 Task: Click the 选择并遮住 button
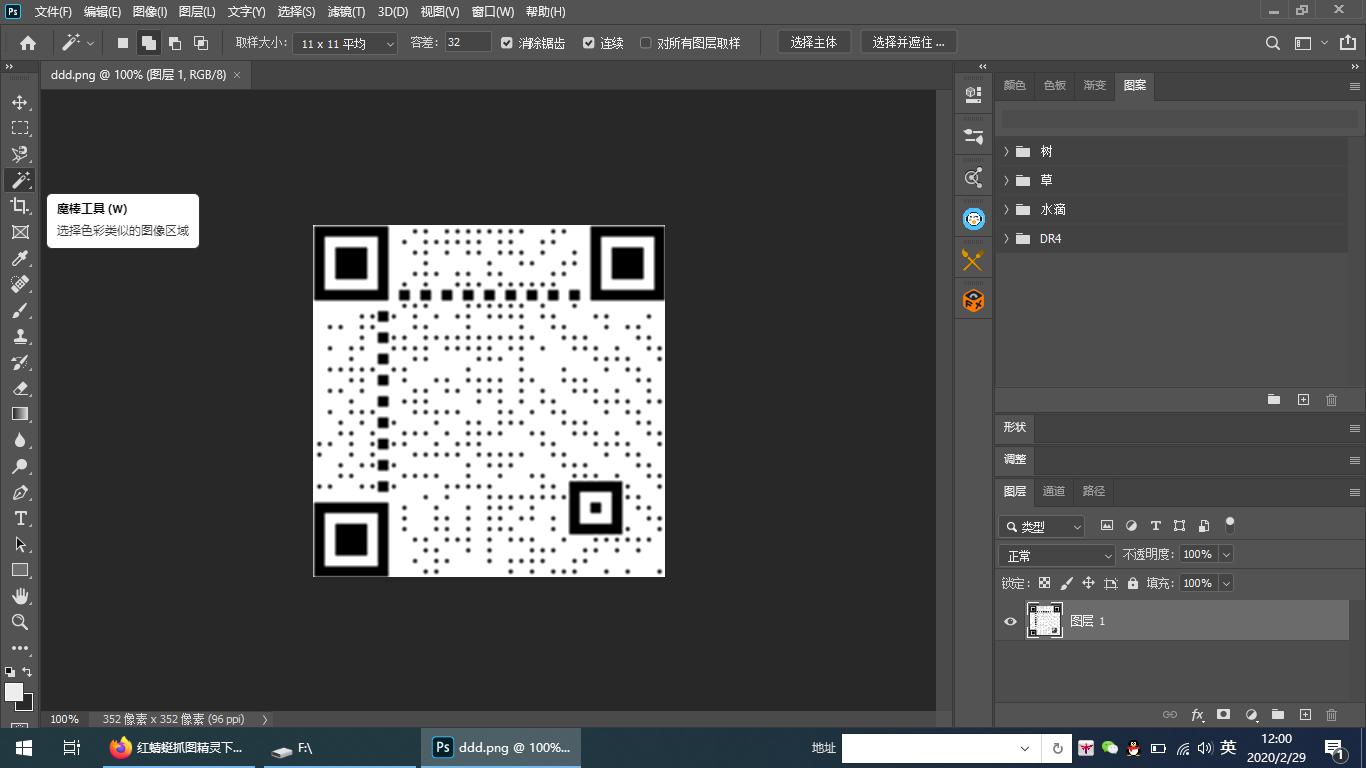[908, 42]
